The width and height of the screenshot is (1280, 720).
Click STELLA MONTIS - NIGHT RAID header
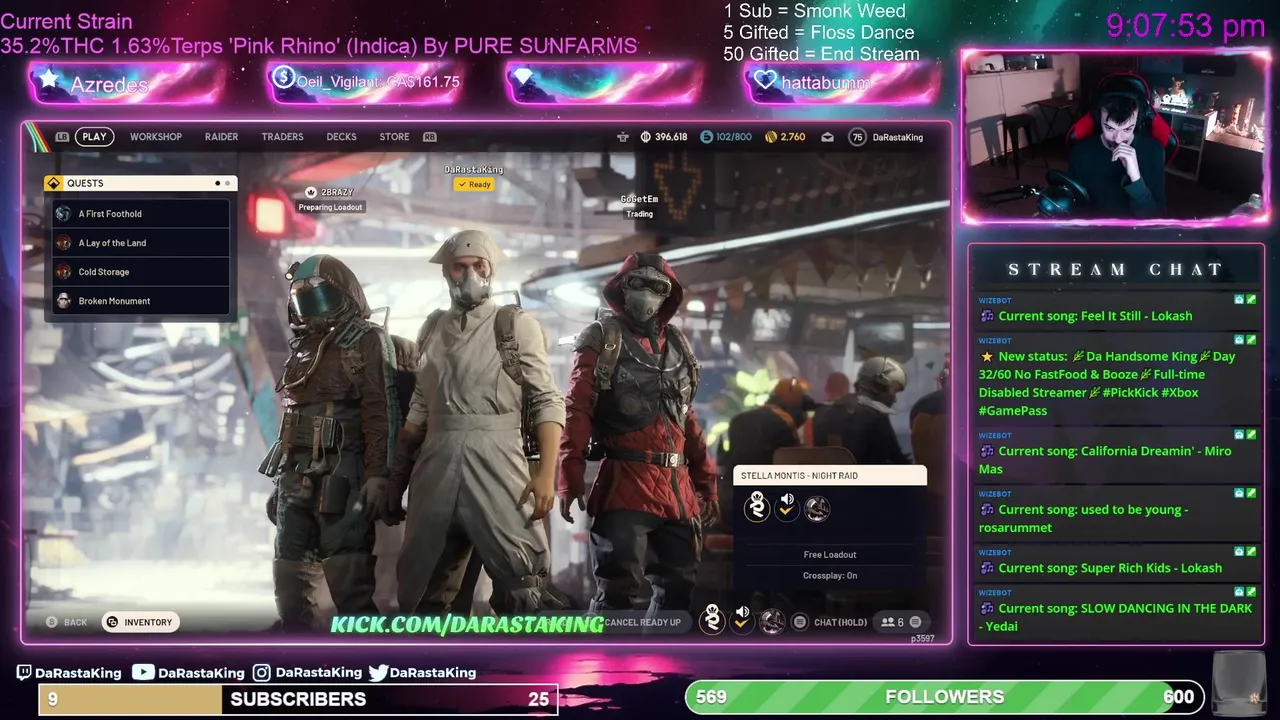coord(830,476)
